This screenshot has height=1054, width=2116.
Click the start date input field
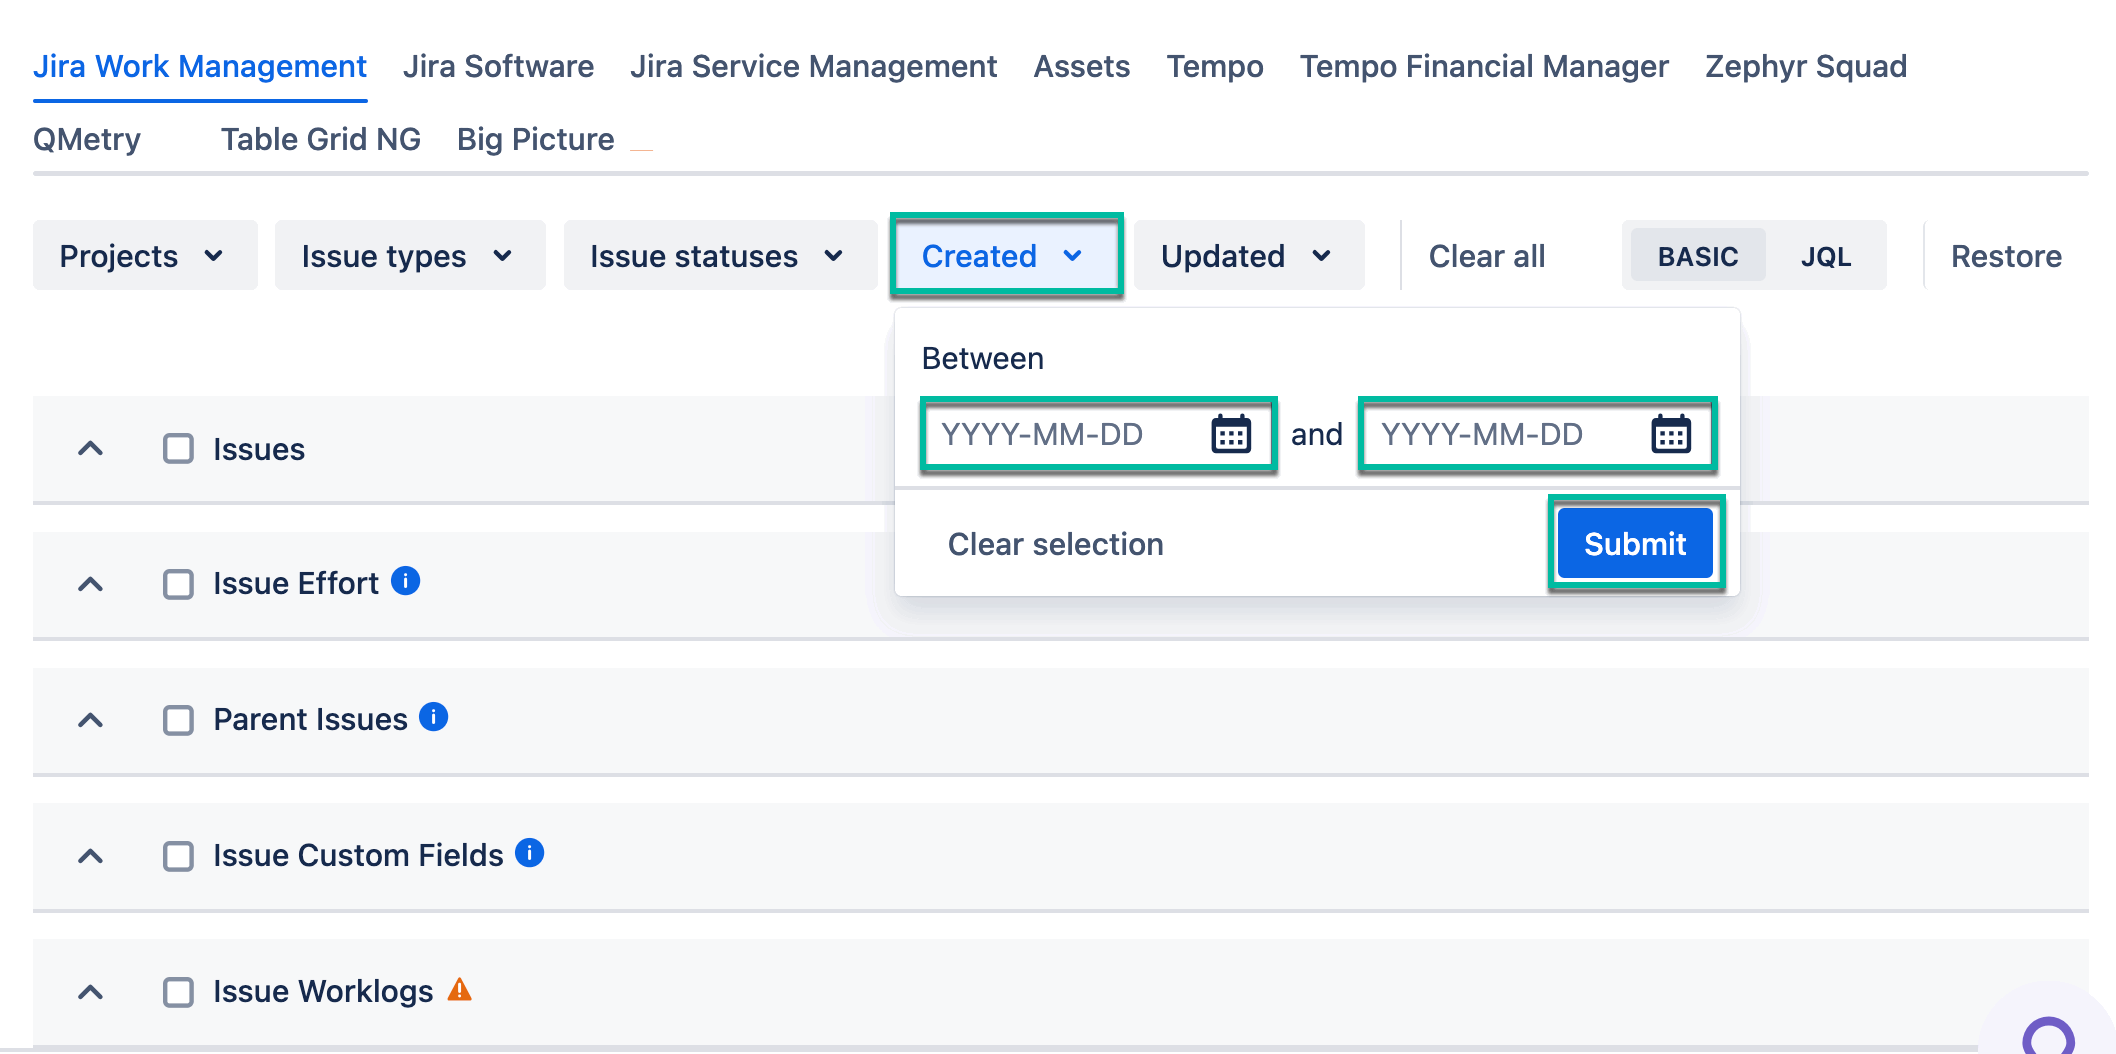click(x=1065, y=435)
